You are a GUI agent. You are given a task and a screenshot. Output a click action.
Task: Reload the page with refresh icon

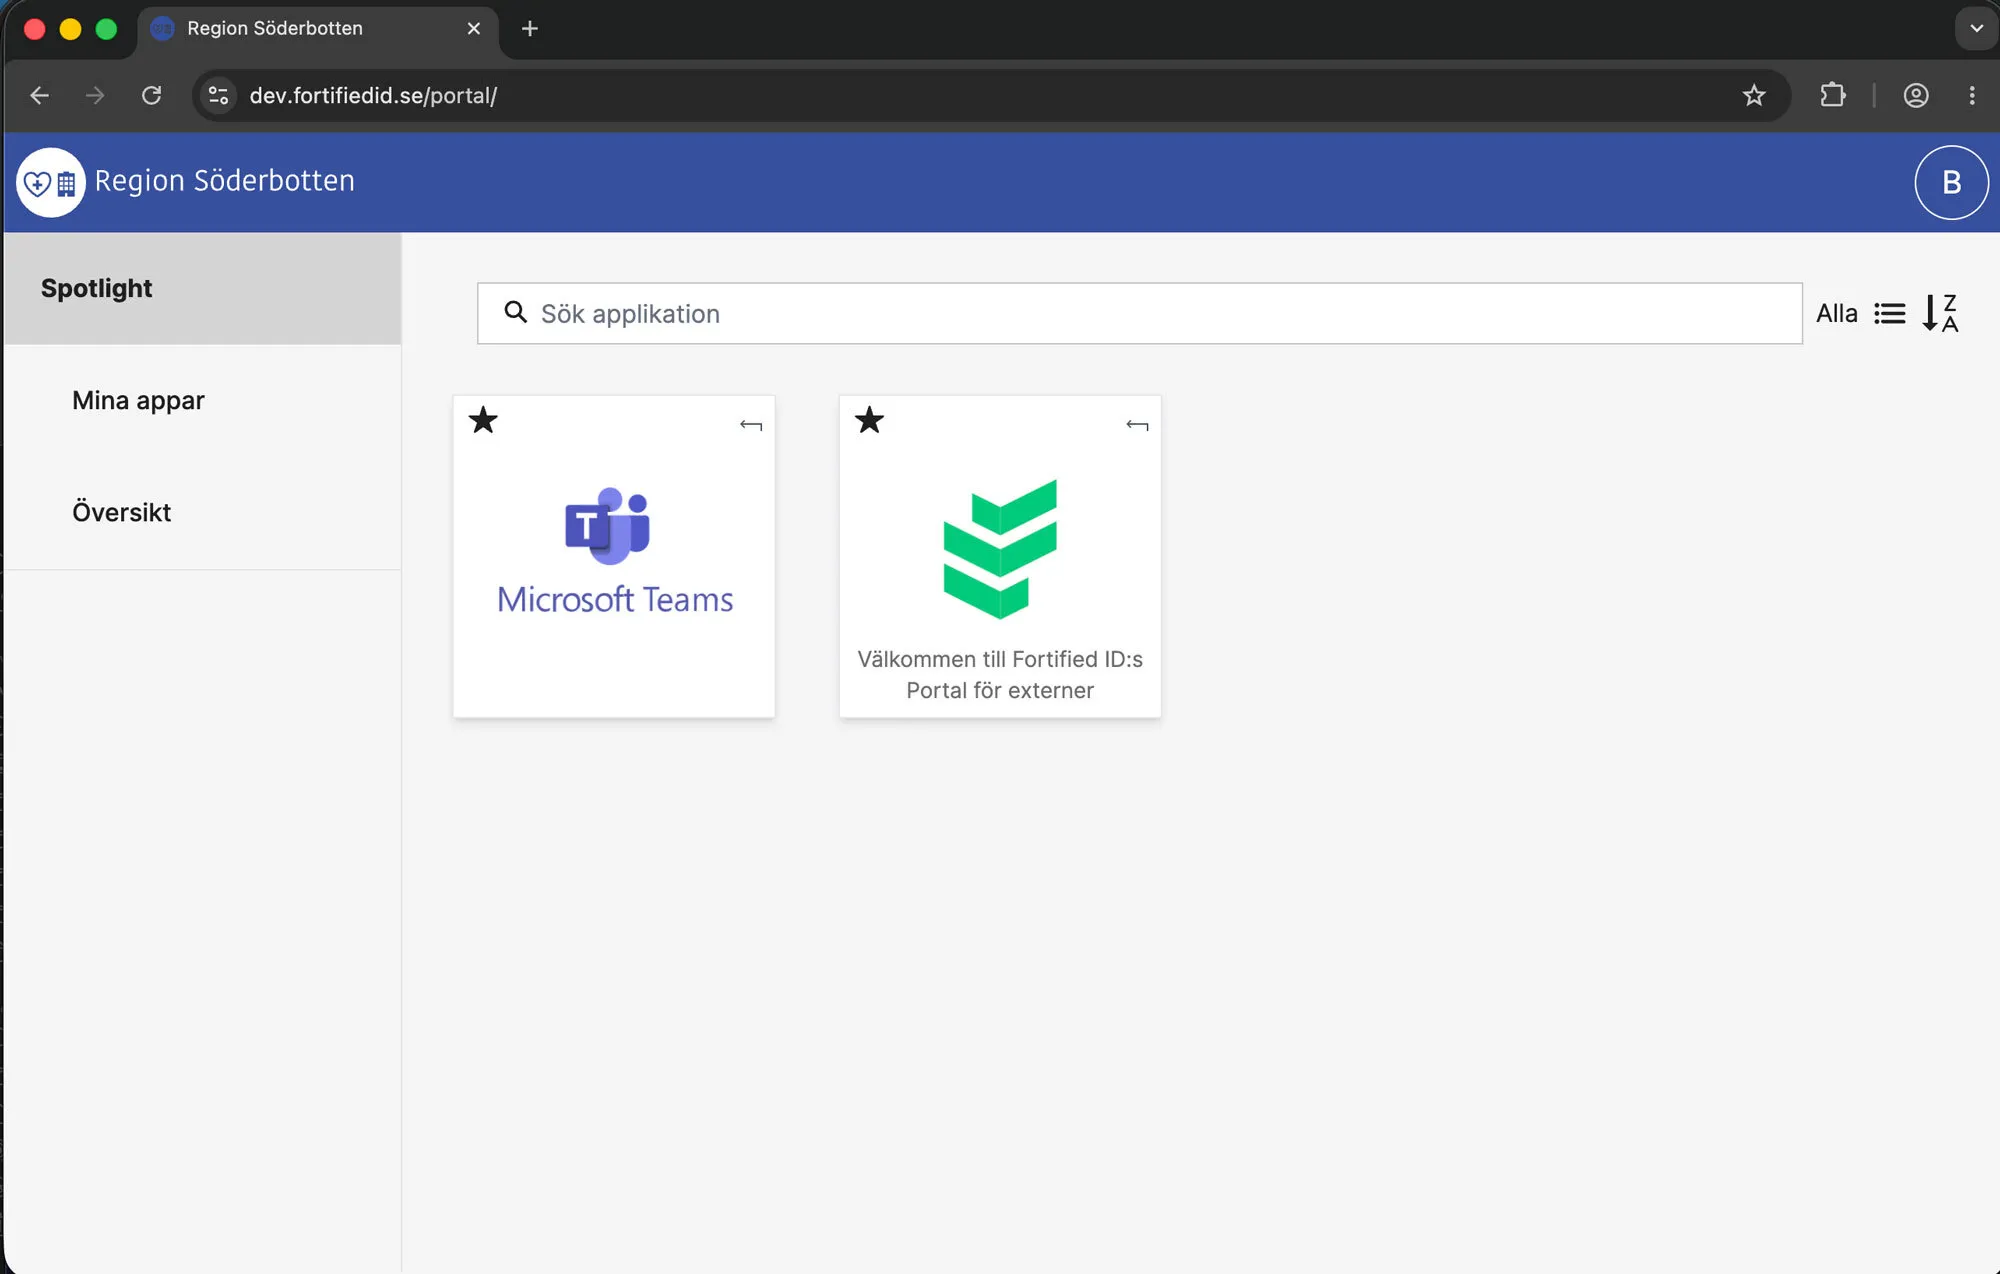click(x=151, y=95)
